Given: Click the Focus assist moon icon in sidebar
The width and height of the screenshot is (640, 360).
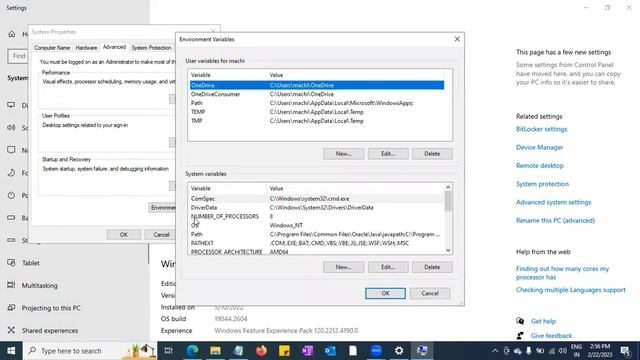Looking at the screenshot, I should point(11,173).
